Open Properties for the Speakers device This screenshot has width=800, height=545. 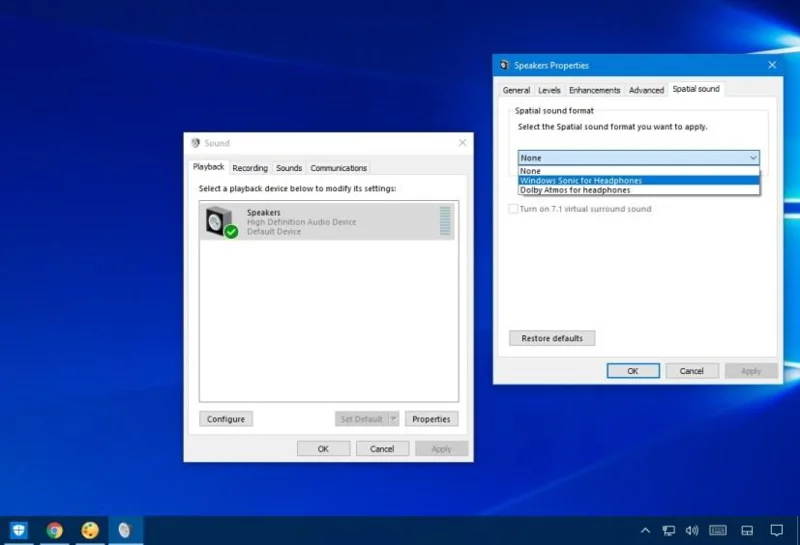431,419
